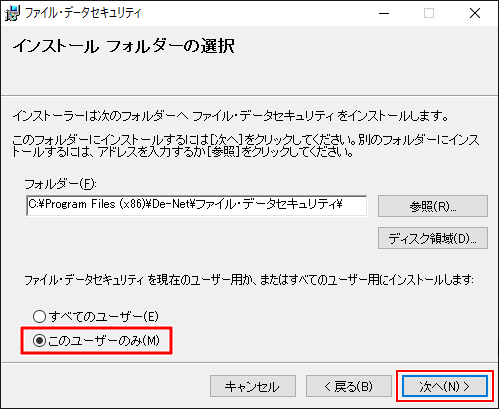Cancel the install with キャンセル
This screenshot has height=409, width=499.
(x=253, y=386)
